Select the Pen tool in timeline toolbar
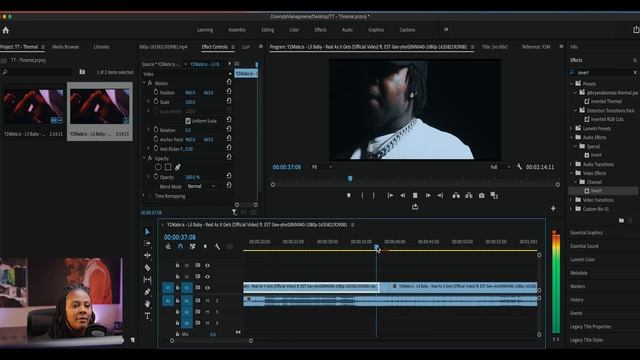Image resolution: width=640 pixels, height=360 pixels. click(x=147, y=292)
